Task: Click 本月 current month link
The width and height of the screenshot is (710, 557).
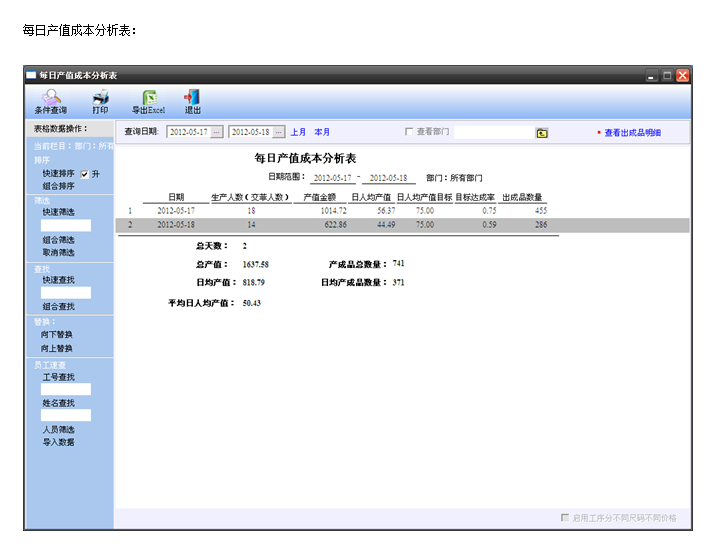Action: [322, 132]
